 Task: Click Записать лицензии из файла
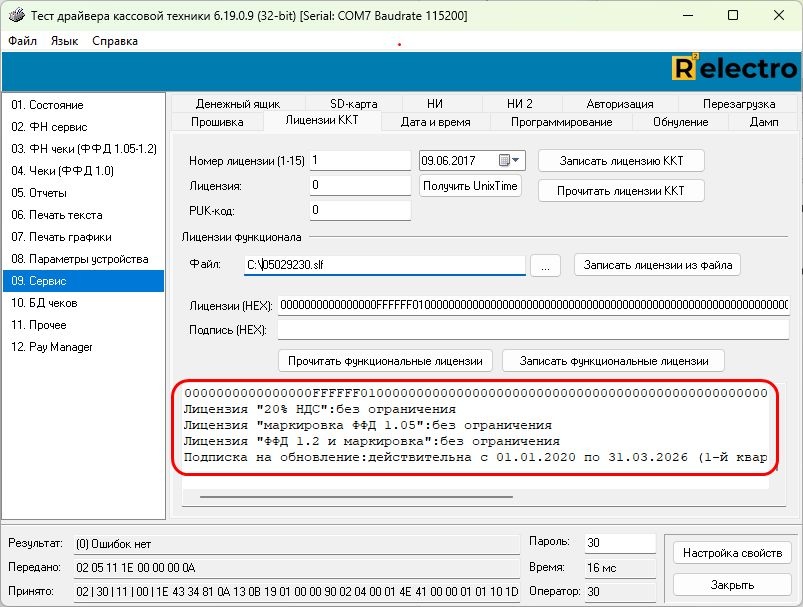pyautogui.click(x=657, y=265)
